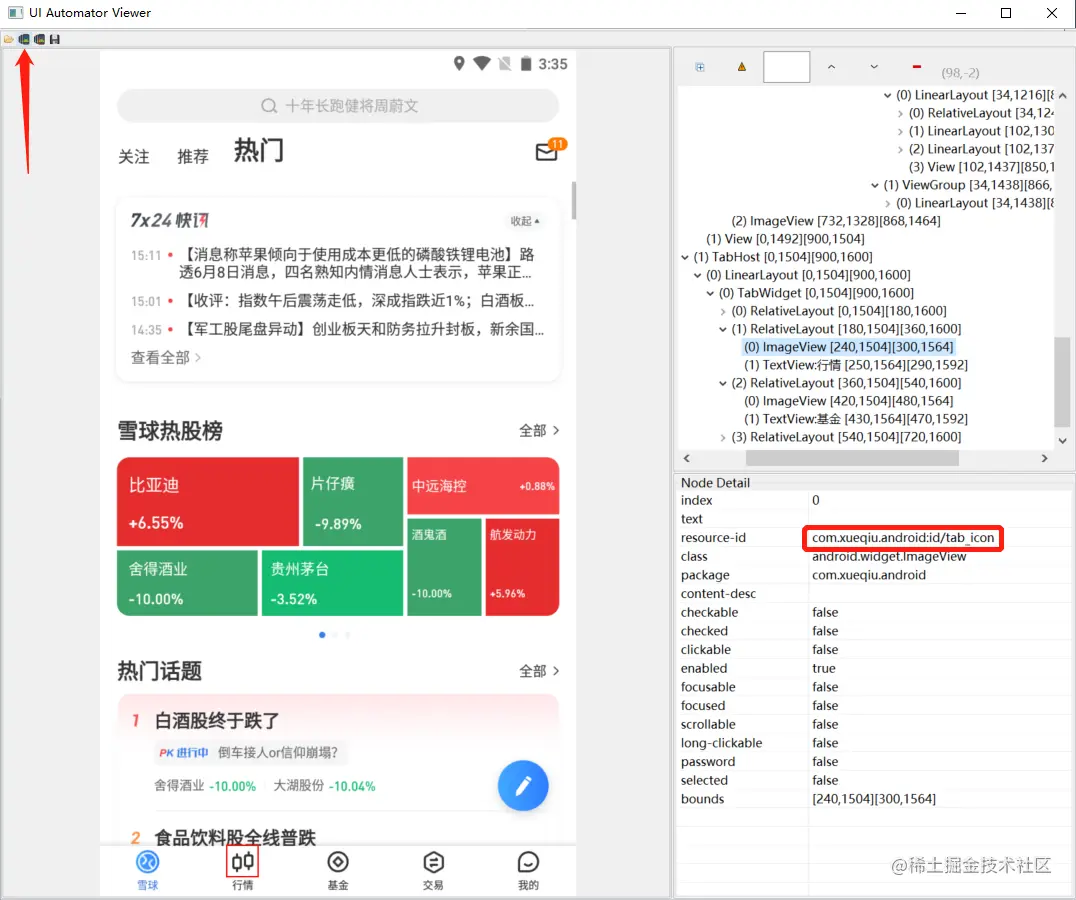
Task: Tap the 贵州茅台 -3.52% stock tile
Action: coord(332,583)
